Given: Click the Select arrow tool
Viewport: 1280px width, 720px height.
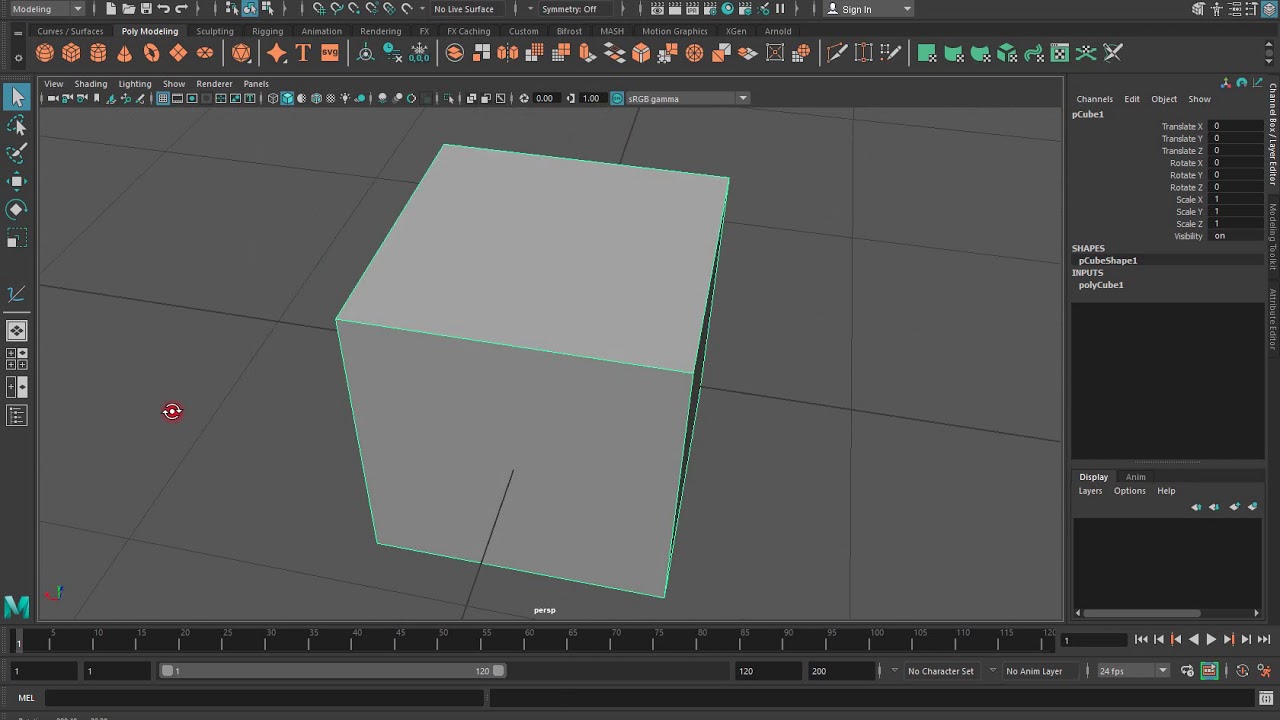Looking at the screenshot, I should [x=17, y=97].
